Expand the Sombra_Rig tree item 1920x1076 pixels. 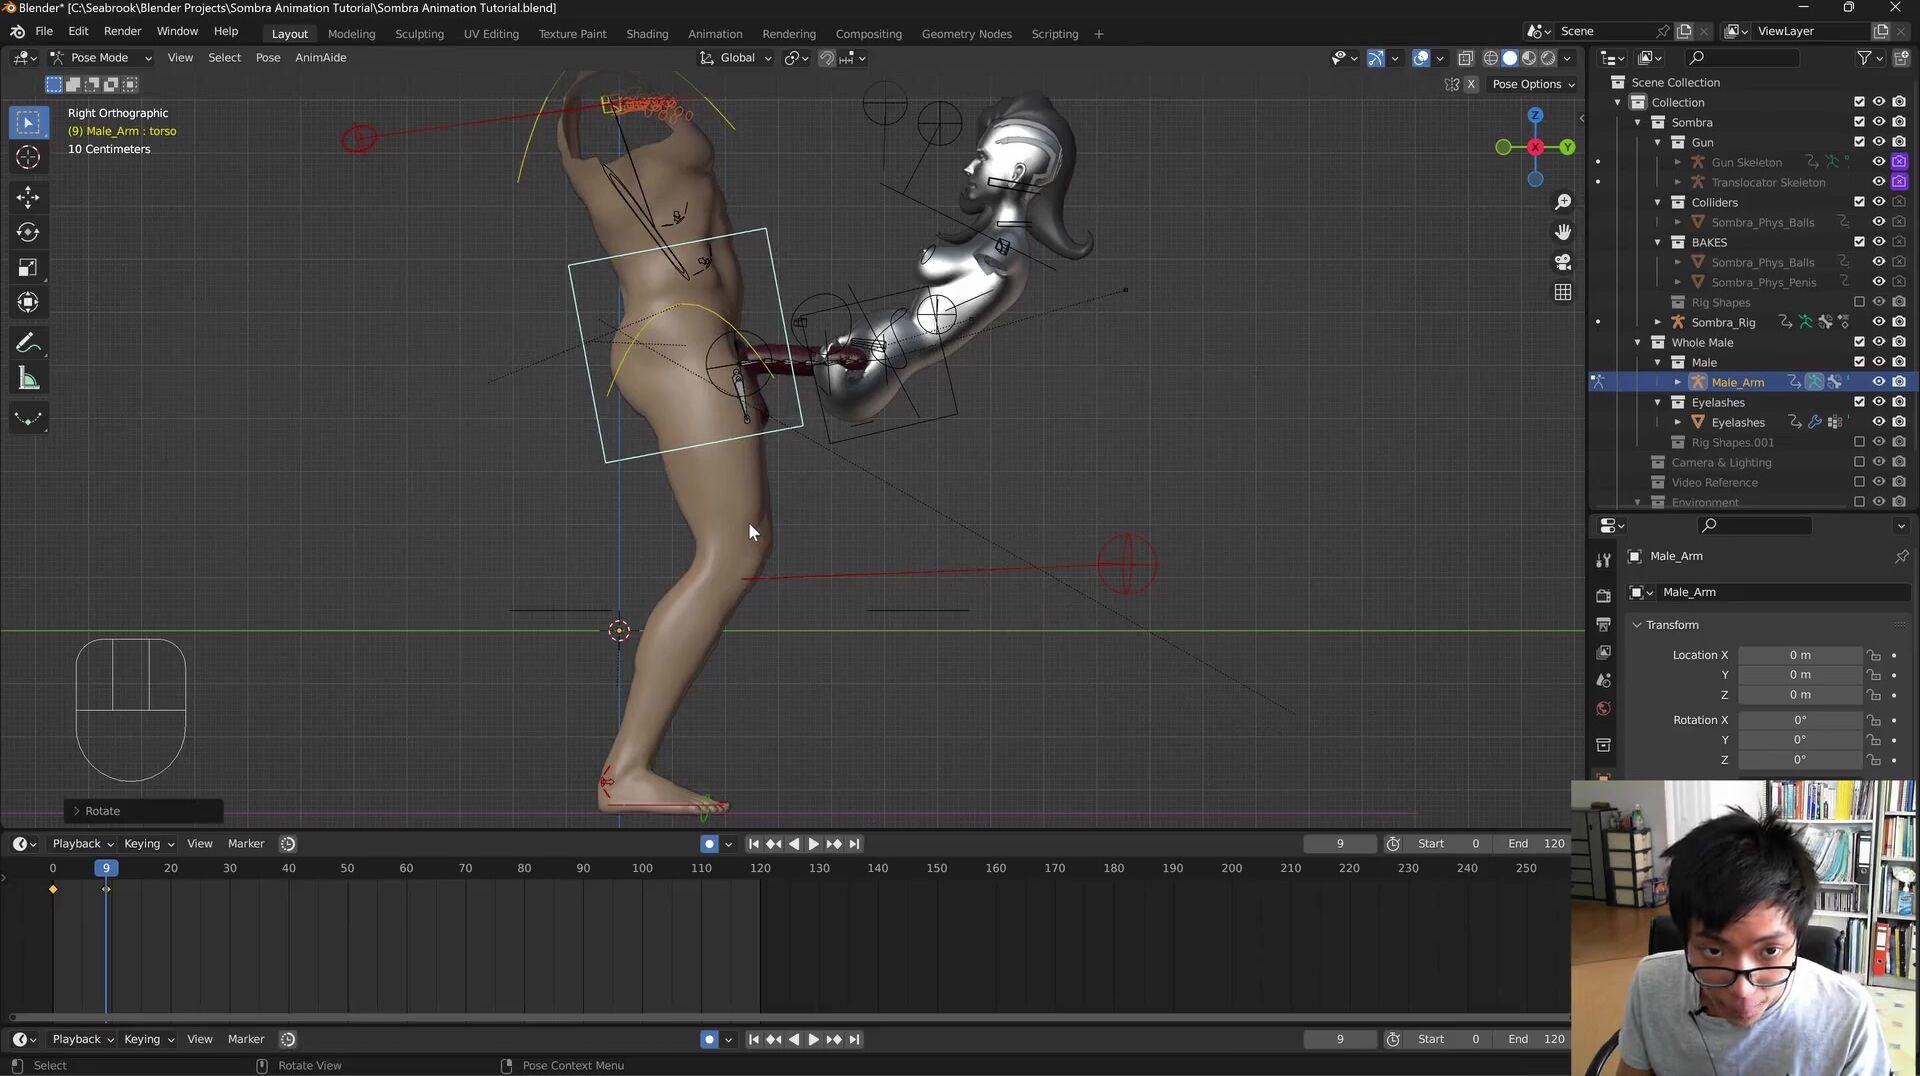click(x=1658, y=322)
